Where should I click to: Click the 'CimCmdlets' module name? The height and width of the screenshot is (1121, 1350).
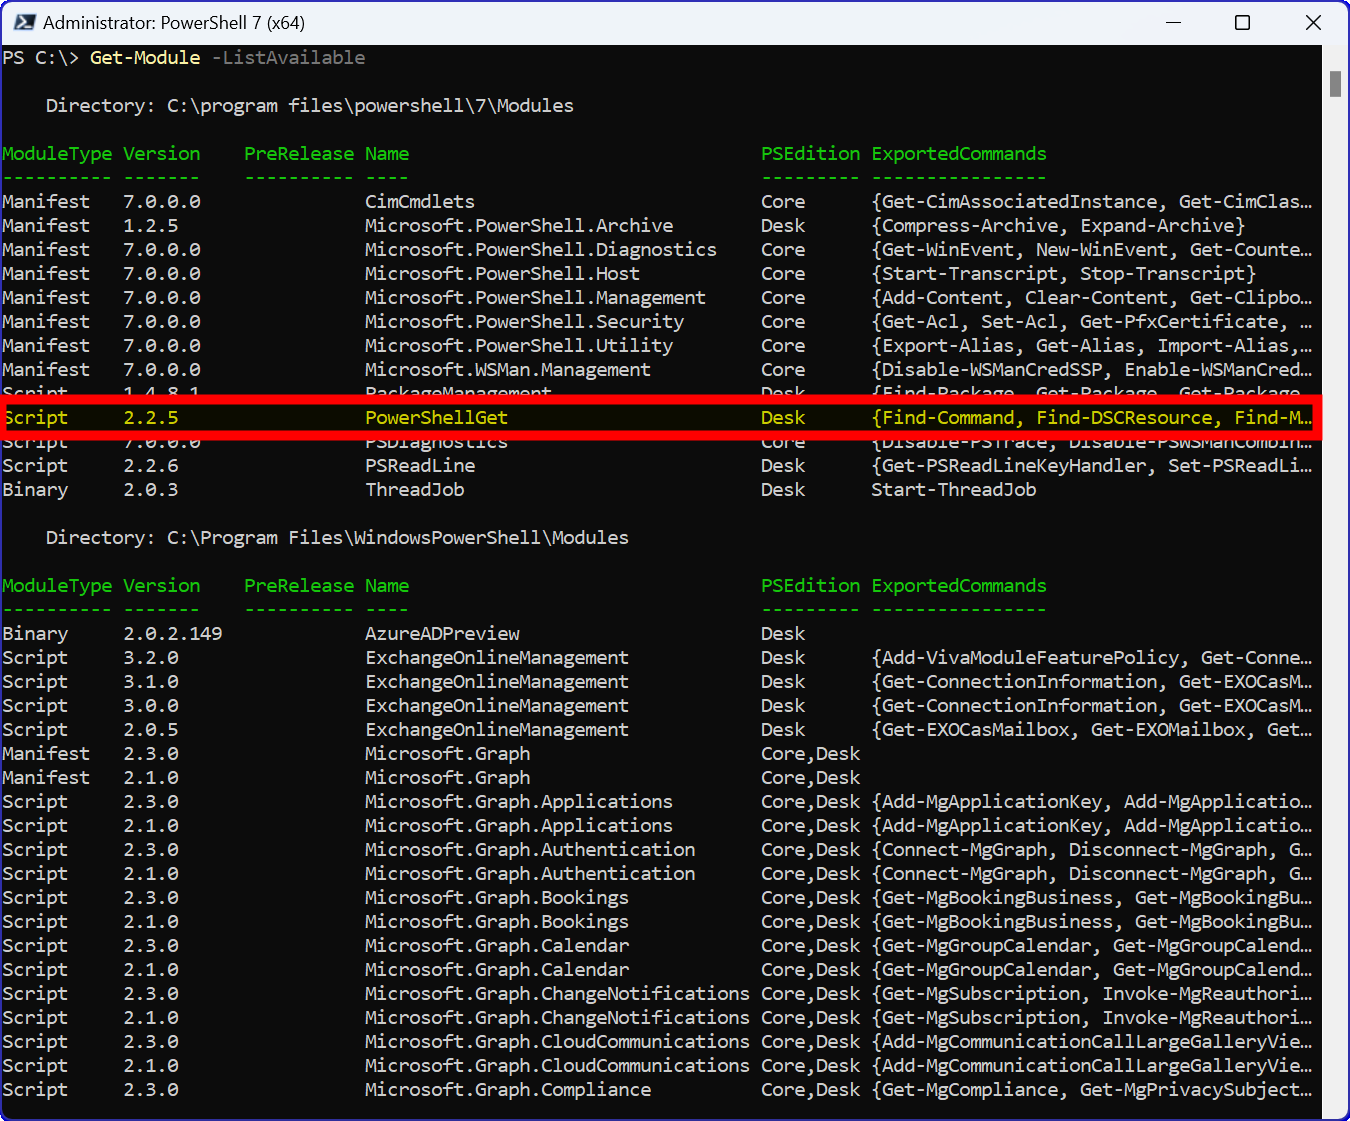pyautogui.click(x=420, y=202)
